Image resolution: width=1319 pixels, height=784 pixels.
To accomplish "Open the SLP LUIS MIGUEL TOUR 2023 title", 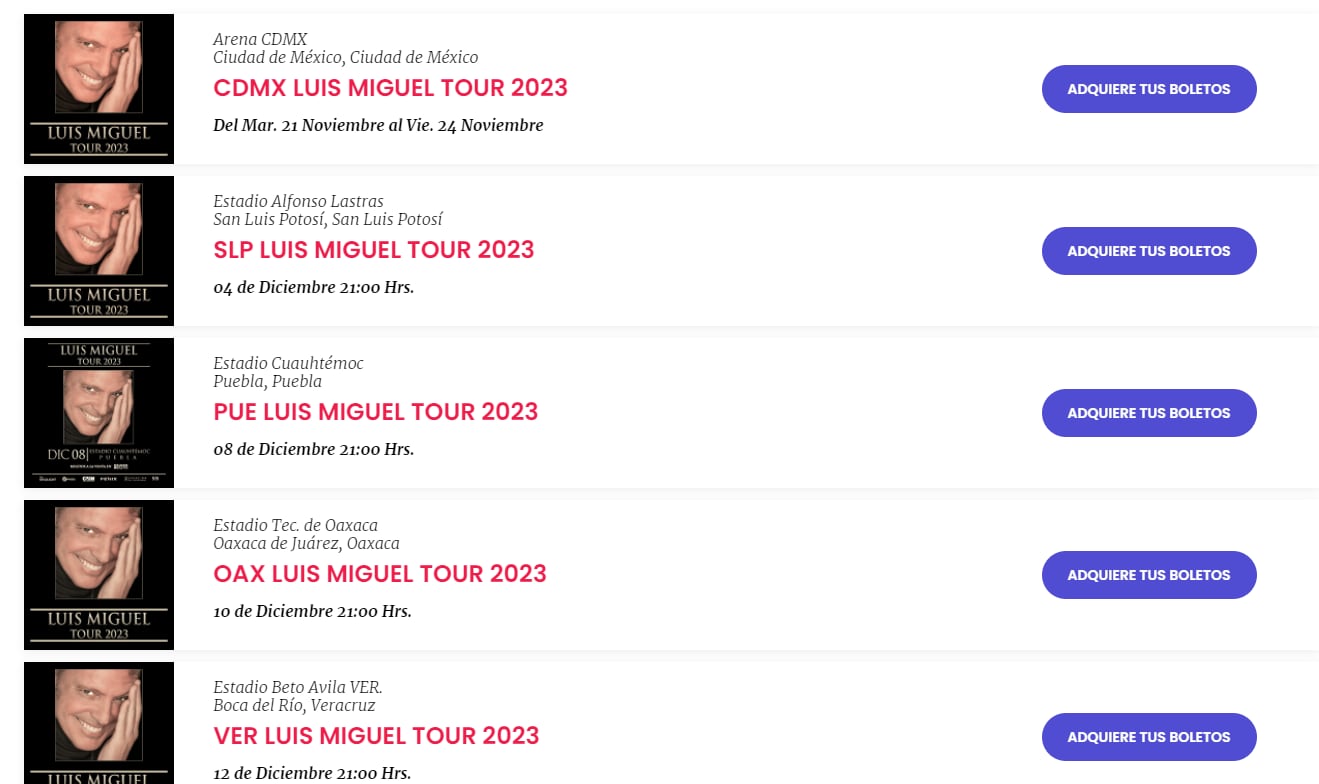I will pyautogui.click(x=373, y=250).
